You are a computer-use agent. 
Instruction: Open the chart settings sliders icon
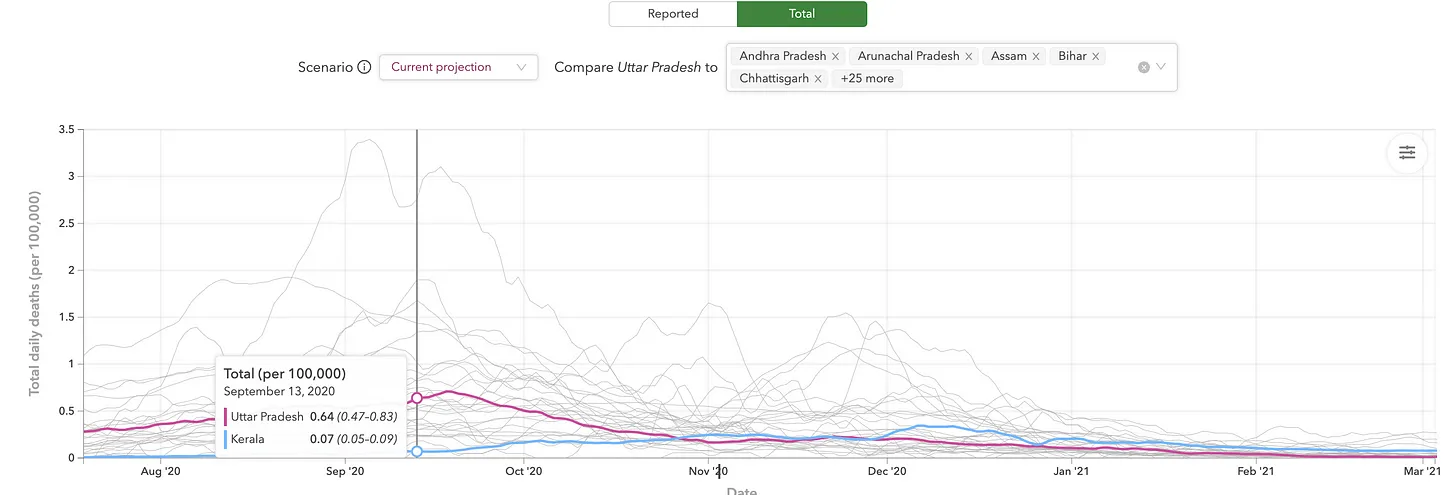[x=1407, y=153]
